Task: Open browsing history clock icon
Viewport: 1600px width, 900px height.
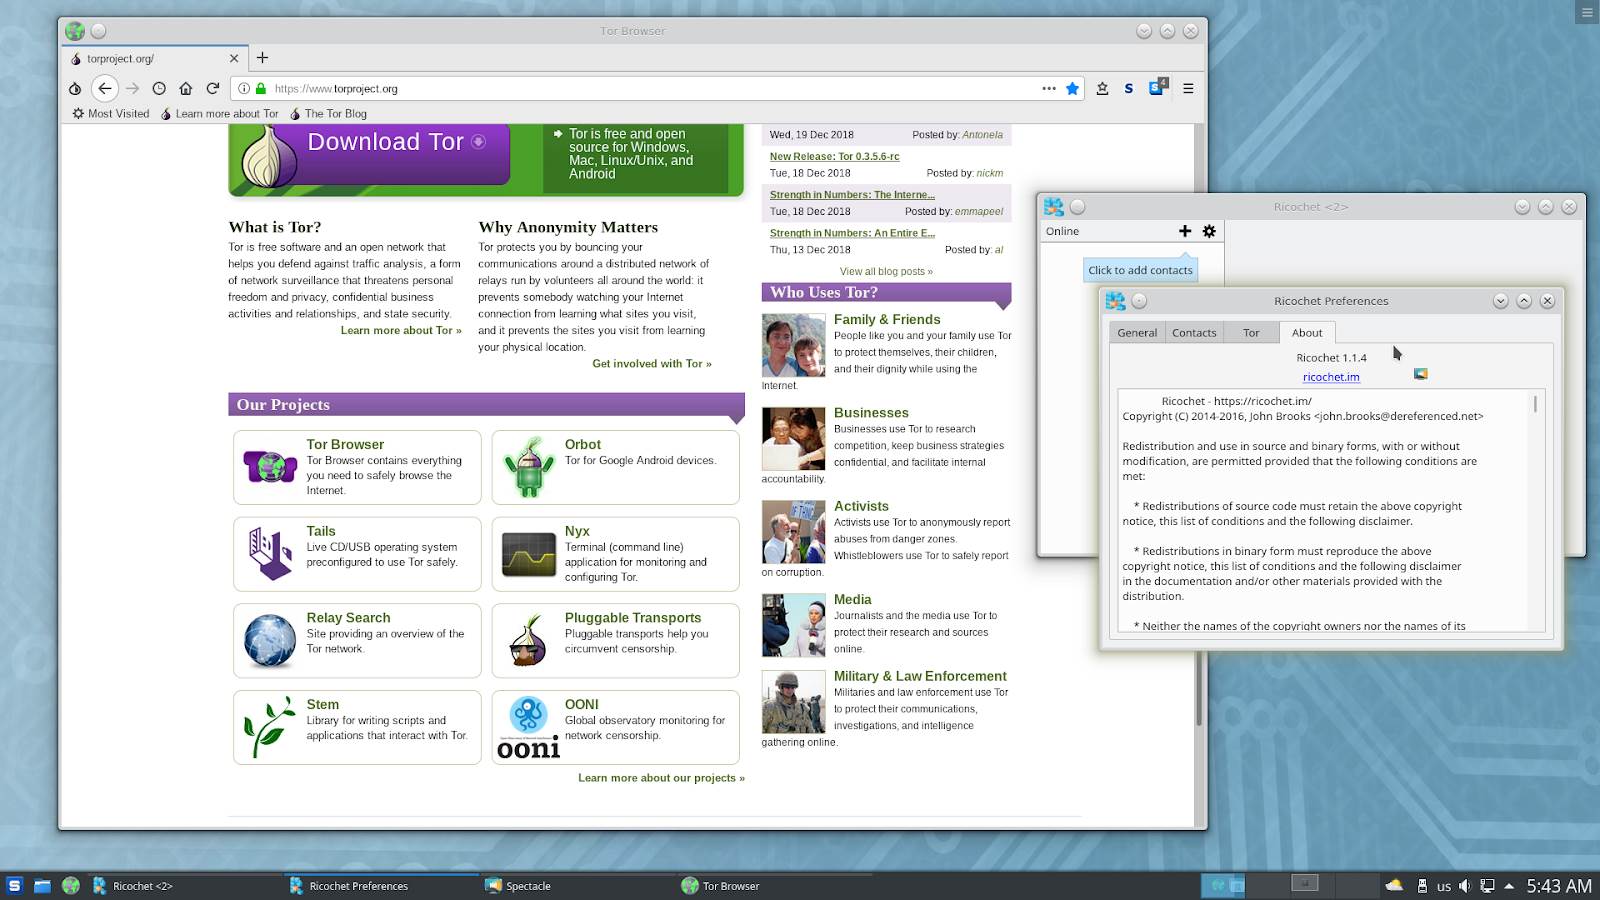Action: pos(159,89)
